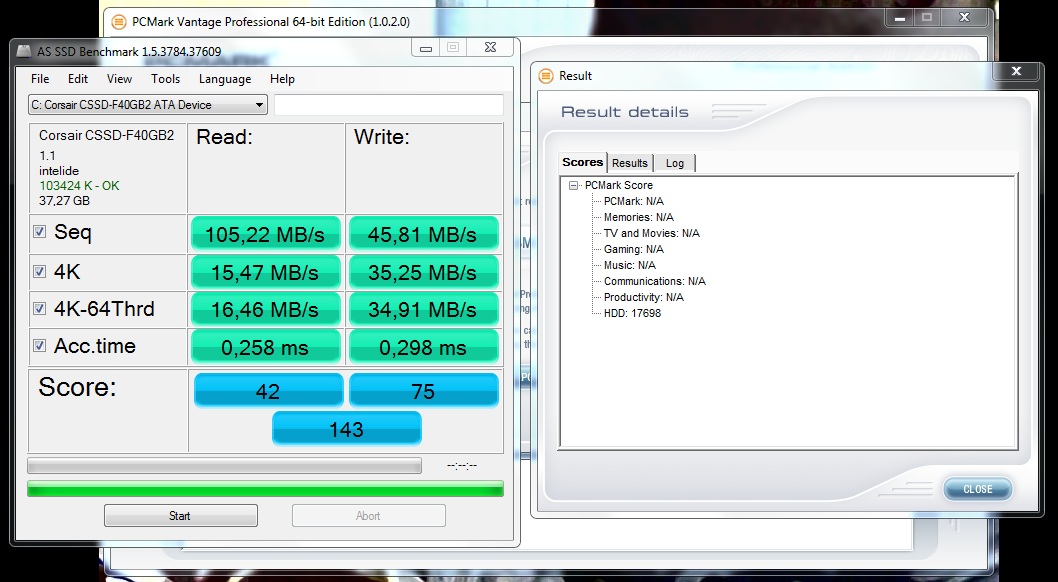Click the read score 42
Screen dimensions: 1058x582
(269, 390)
